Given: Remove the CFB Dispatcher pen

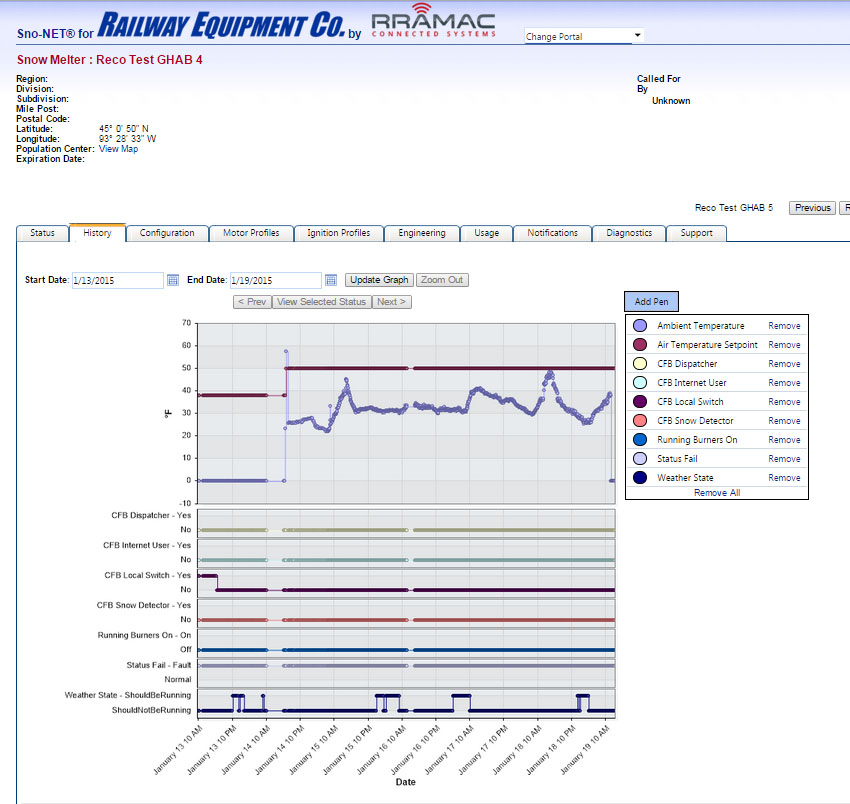Looking at the screenshot, I should point(784,364).
